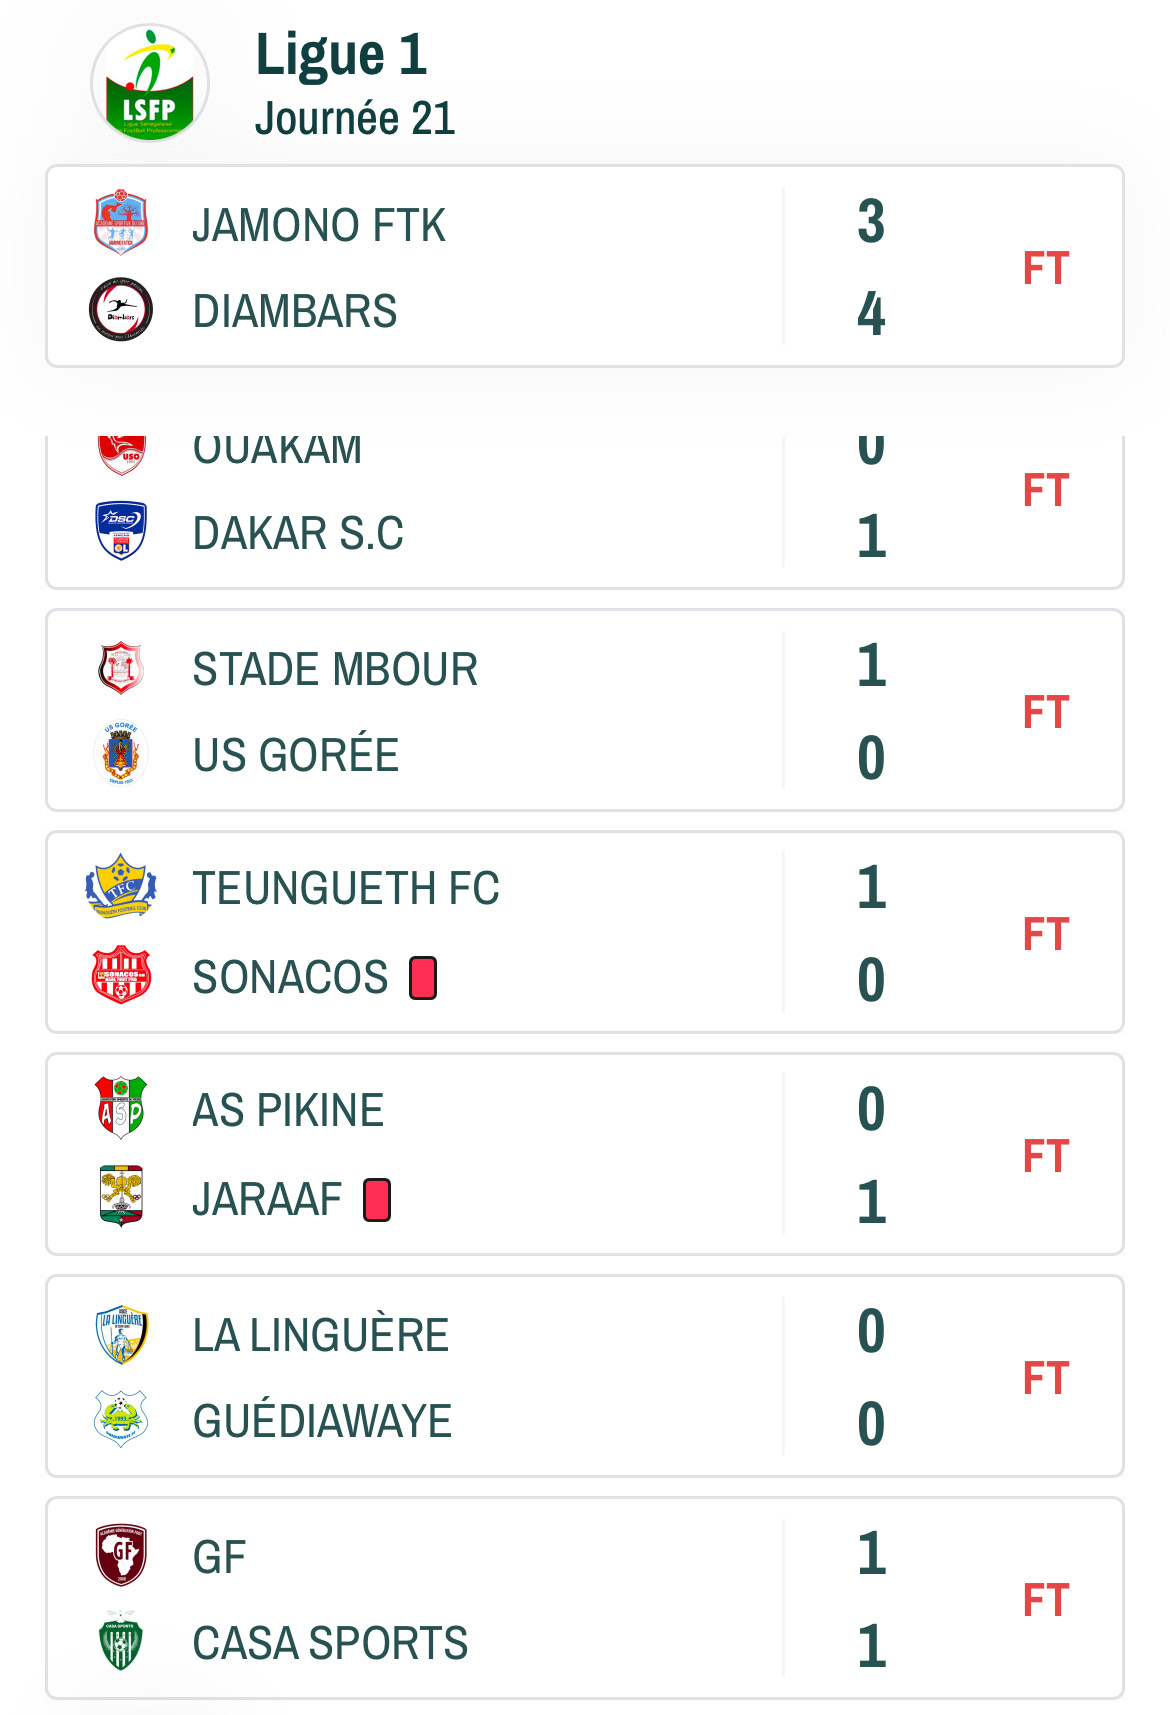This screenshot has height=1715, width=1170.
Task: Click the Teungueth FC team crest
Action: click(121, 886)
